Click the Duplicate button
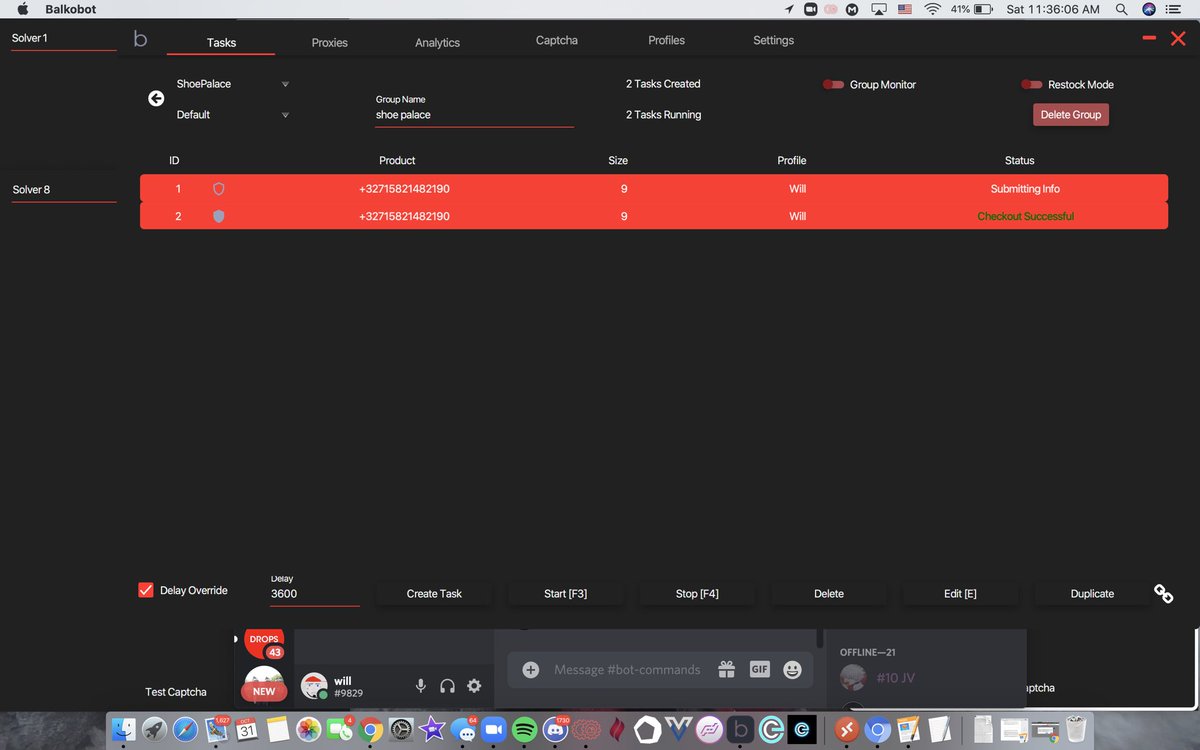 point(1092,593)
